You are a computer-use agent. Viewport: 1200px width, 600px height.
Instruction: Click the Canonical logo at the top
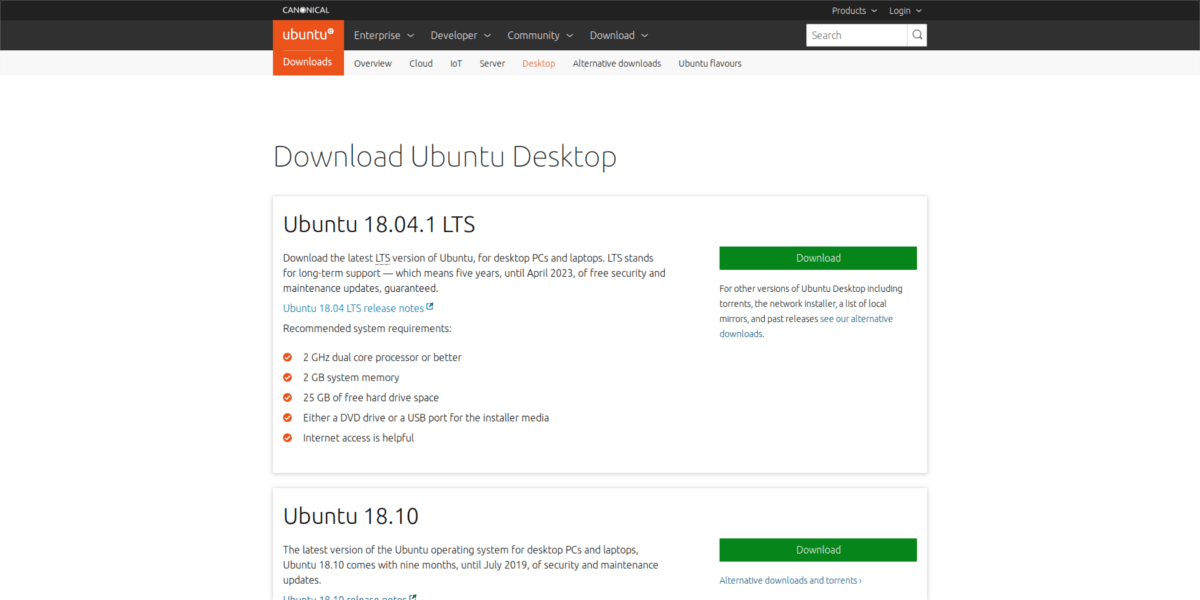(305, 9)
